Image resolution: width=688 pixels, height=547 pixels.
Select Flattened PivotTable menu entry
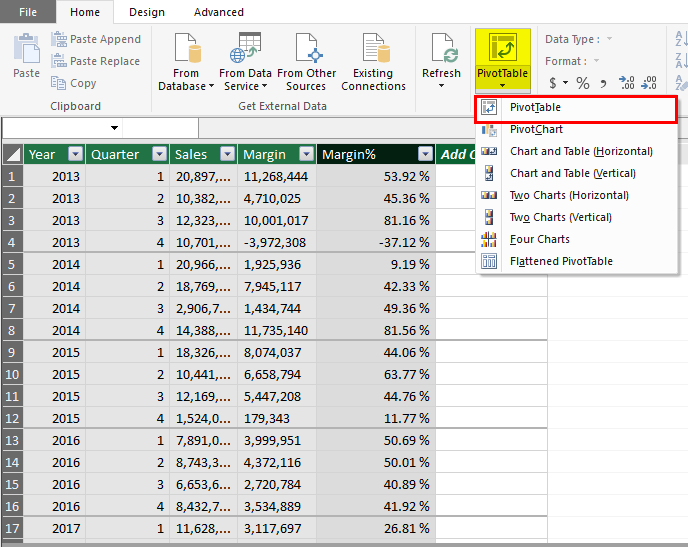point(561,261)
